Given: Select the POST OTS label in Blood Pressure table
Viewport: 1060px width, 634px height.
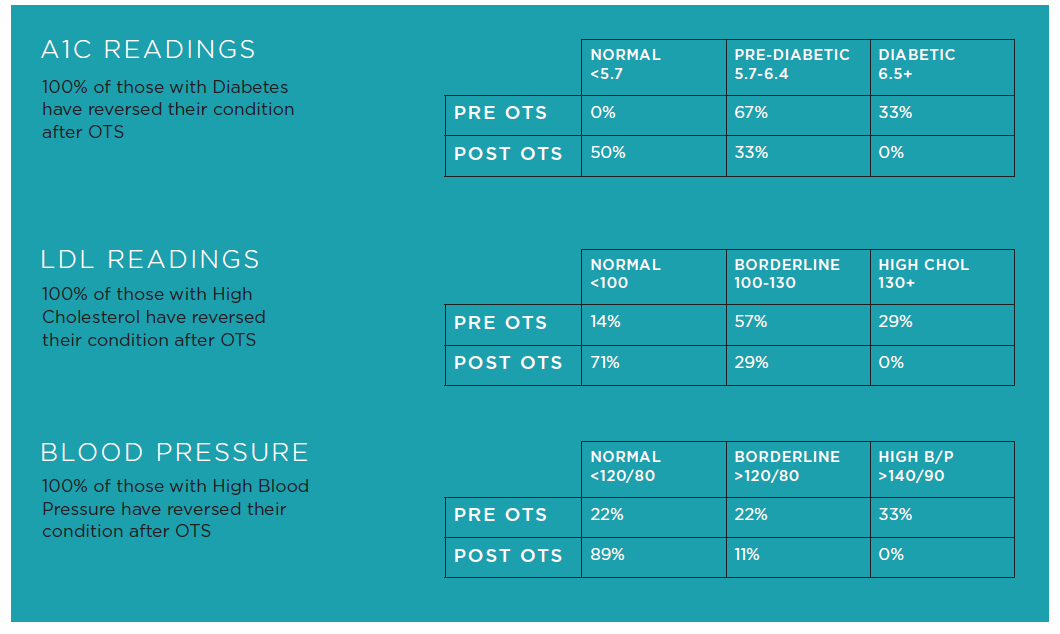Looking at the screenshot, I should pyautogui.click(x=508, y=555).
